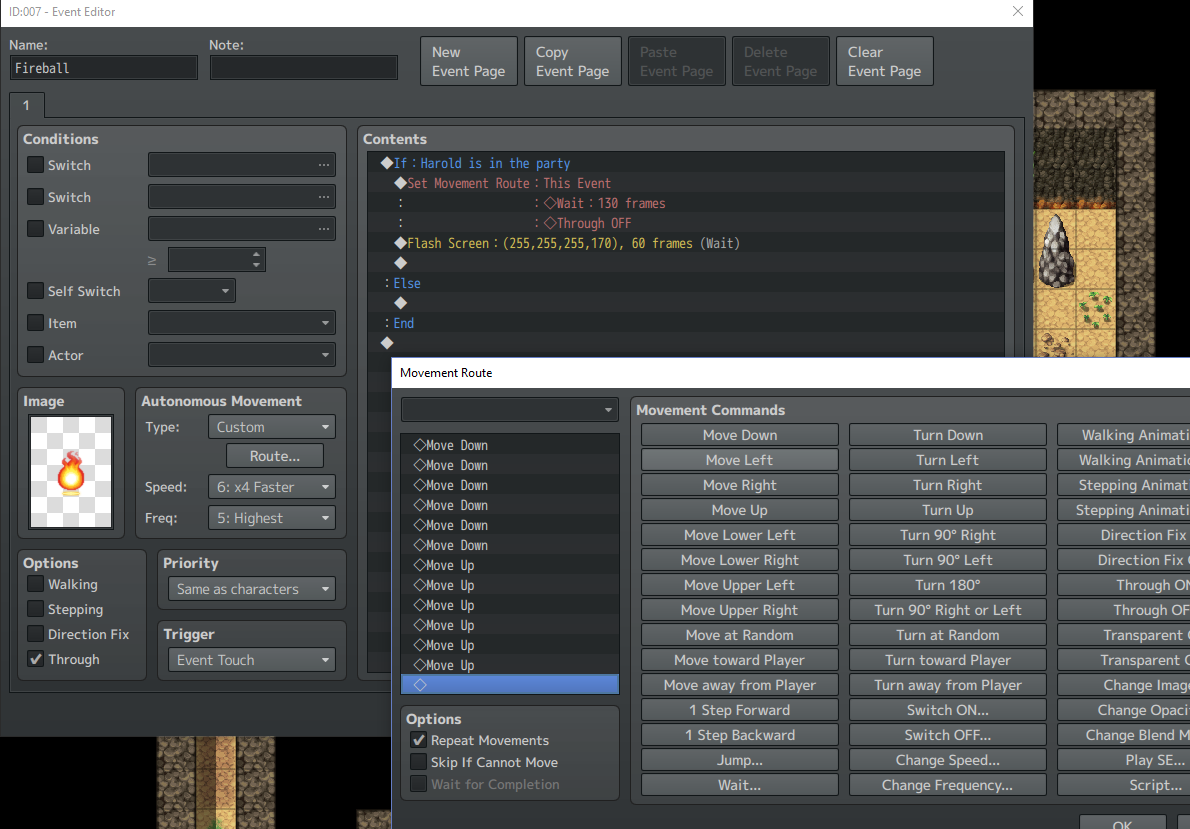Select the Else branch line
This screenshot has width=1190, height=829.
pos(686,283)
